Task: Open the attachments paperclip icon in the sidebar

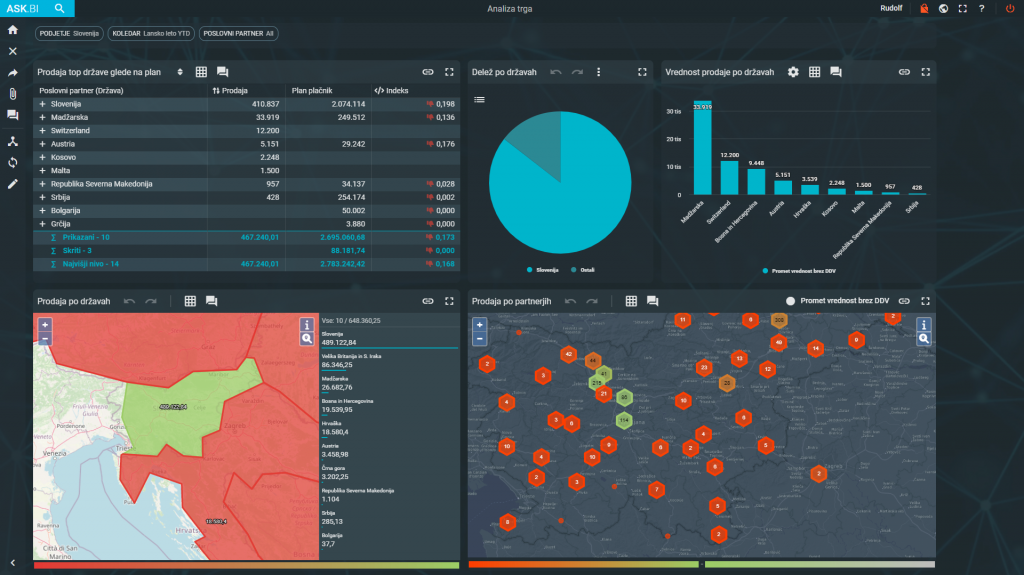Action: click(13, 93)
